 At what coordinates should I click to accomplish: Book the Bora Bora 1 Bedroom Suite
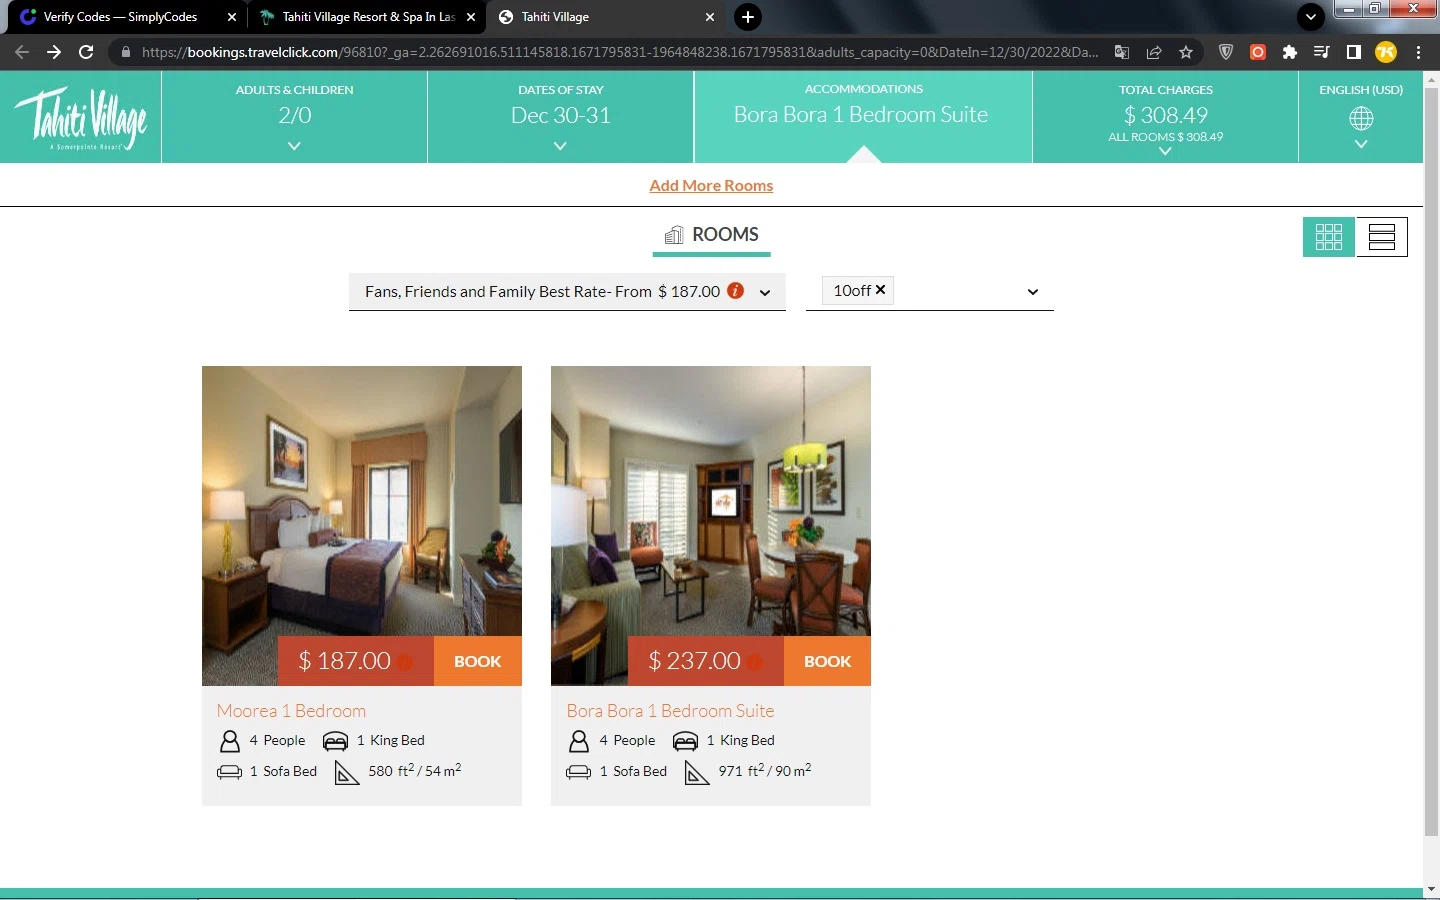827,661
